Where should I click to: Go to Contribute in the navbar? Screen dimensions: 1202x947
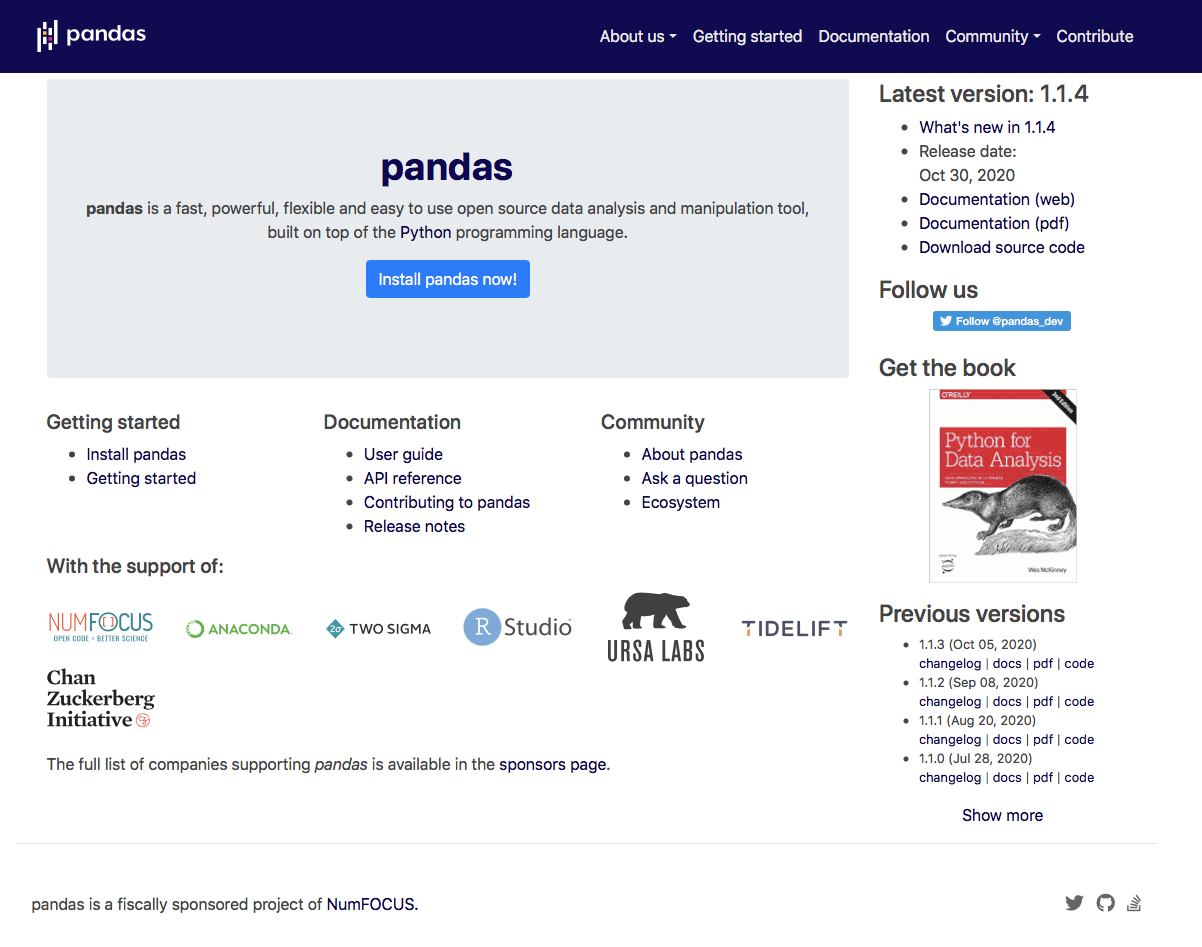pos(1095,36)
